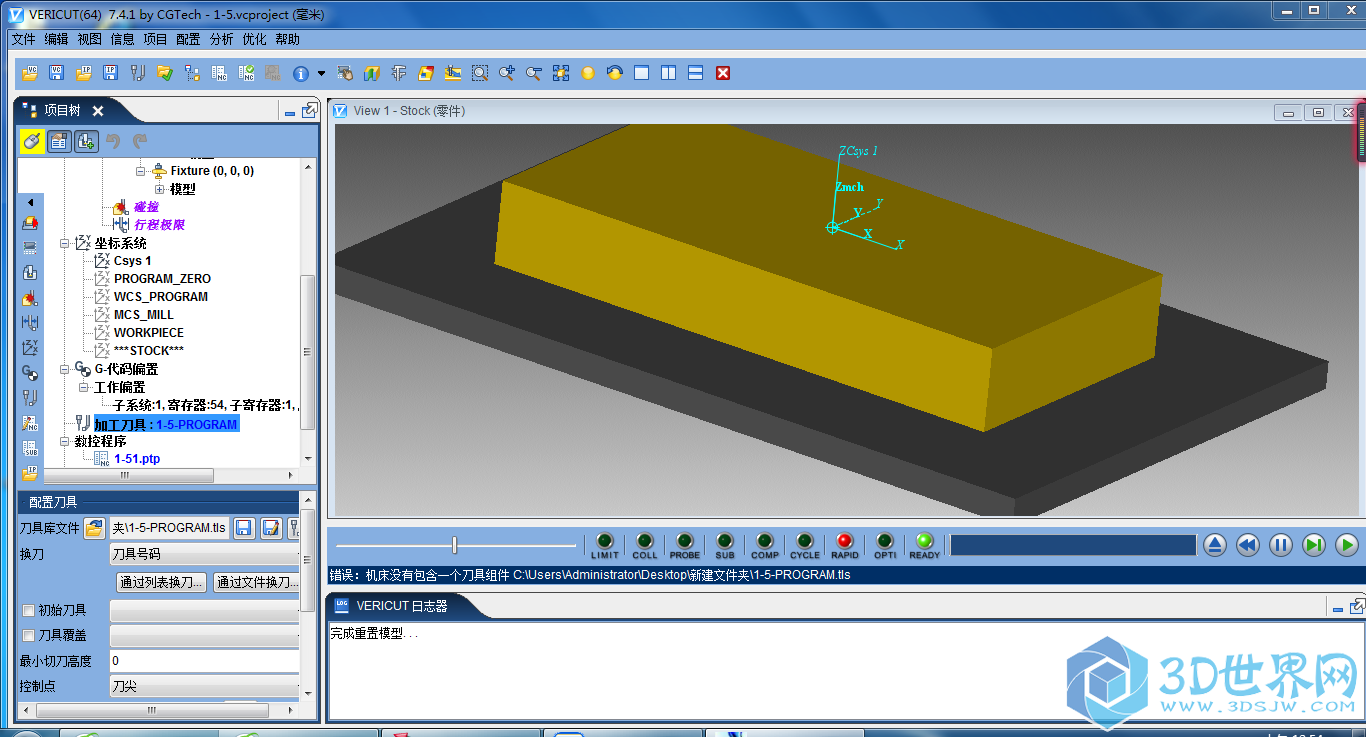The width and height of the screenshot is (1366, 737).
Task: Switch to two side-by-side views layout
Action: 669,73
